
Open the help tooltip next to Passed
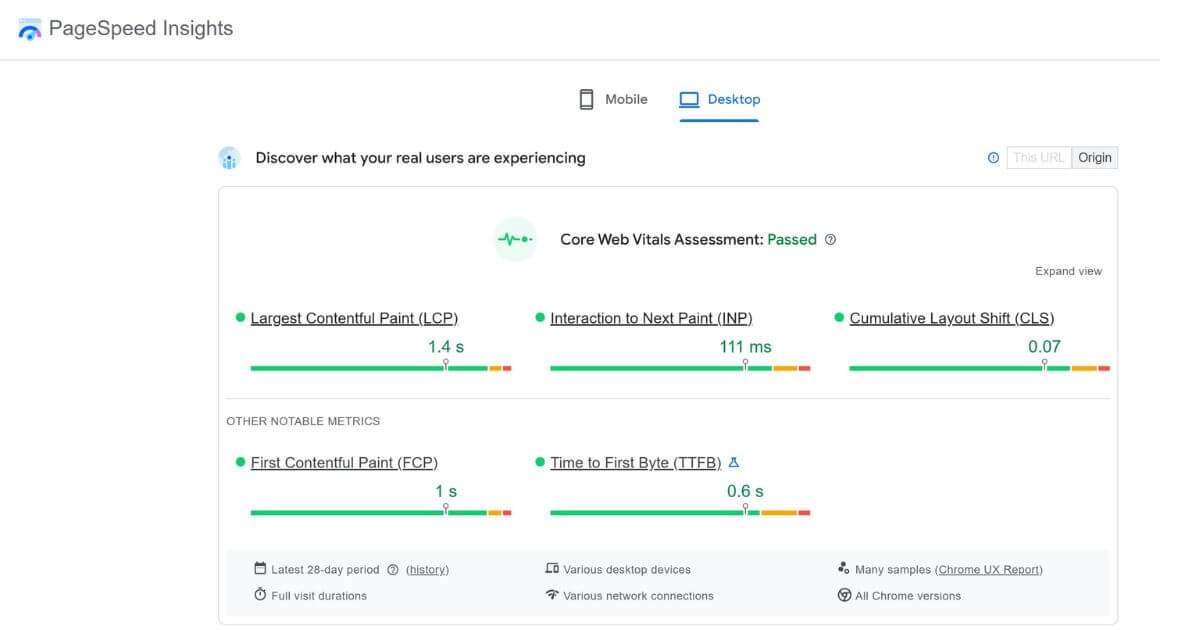click(831, 239)
